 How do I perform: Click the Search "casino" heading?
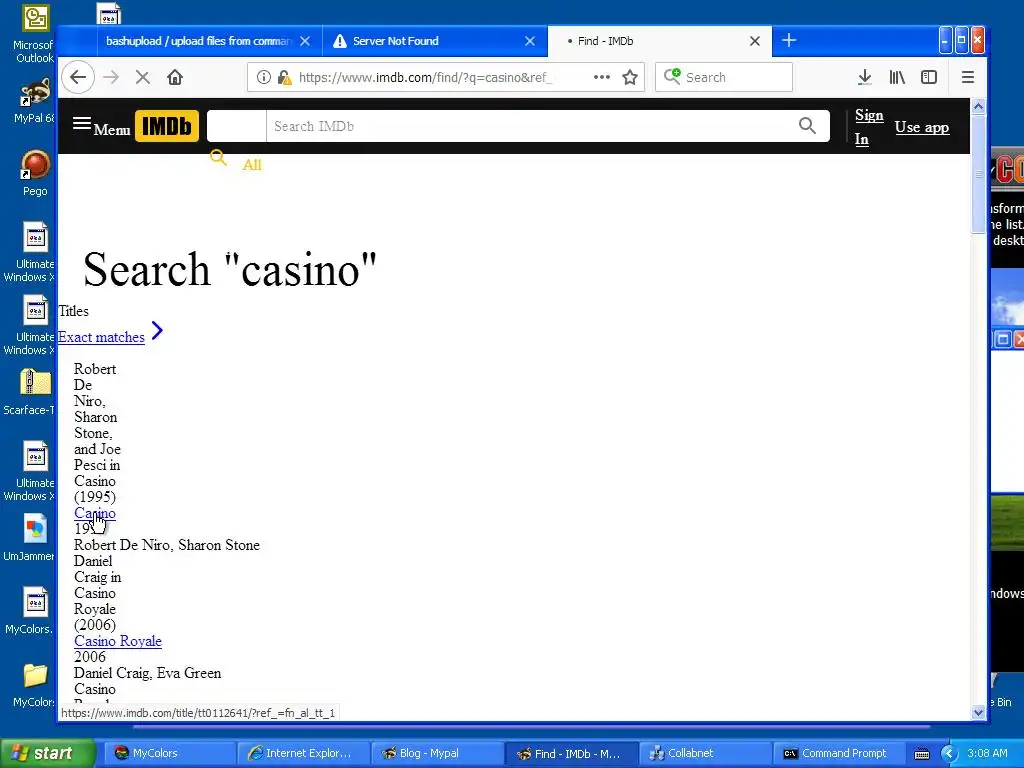[230, 269]
